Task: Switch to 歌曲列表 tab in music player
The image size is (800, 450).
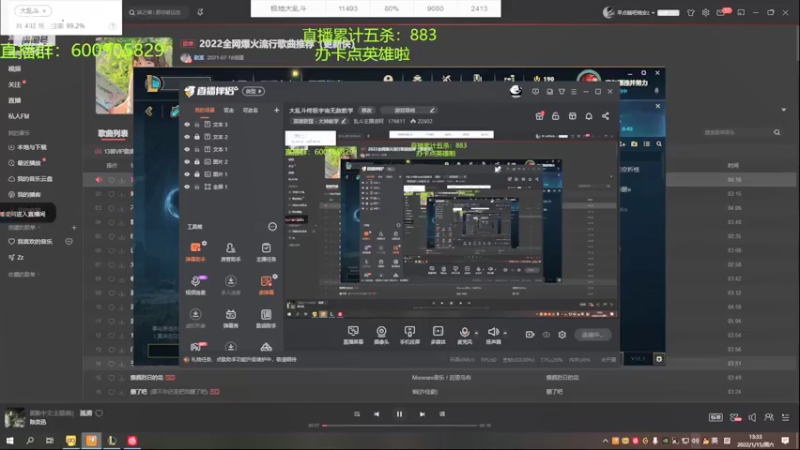Action: coord(113,133)
